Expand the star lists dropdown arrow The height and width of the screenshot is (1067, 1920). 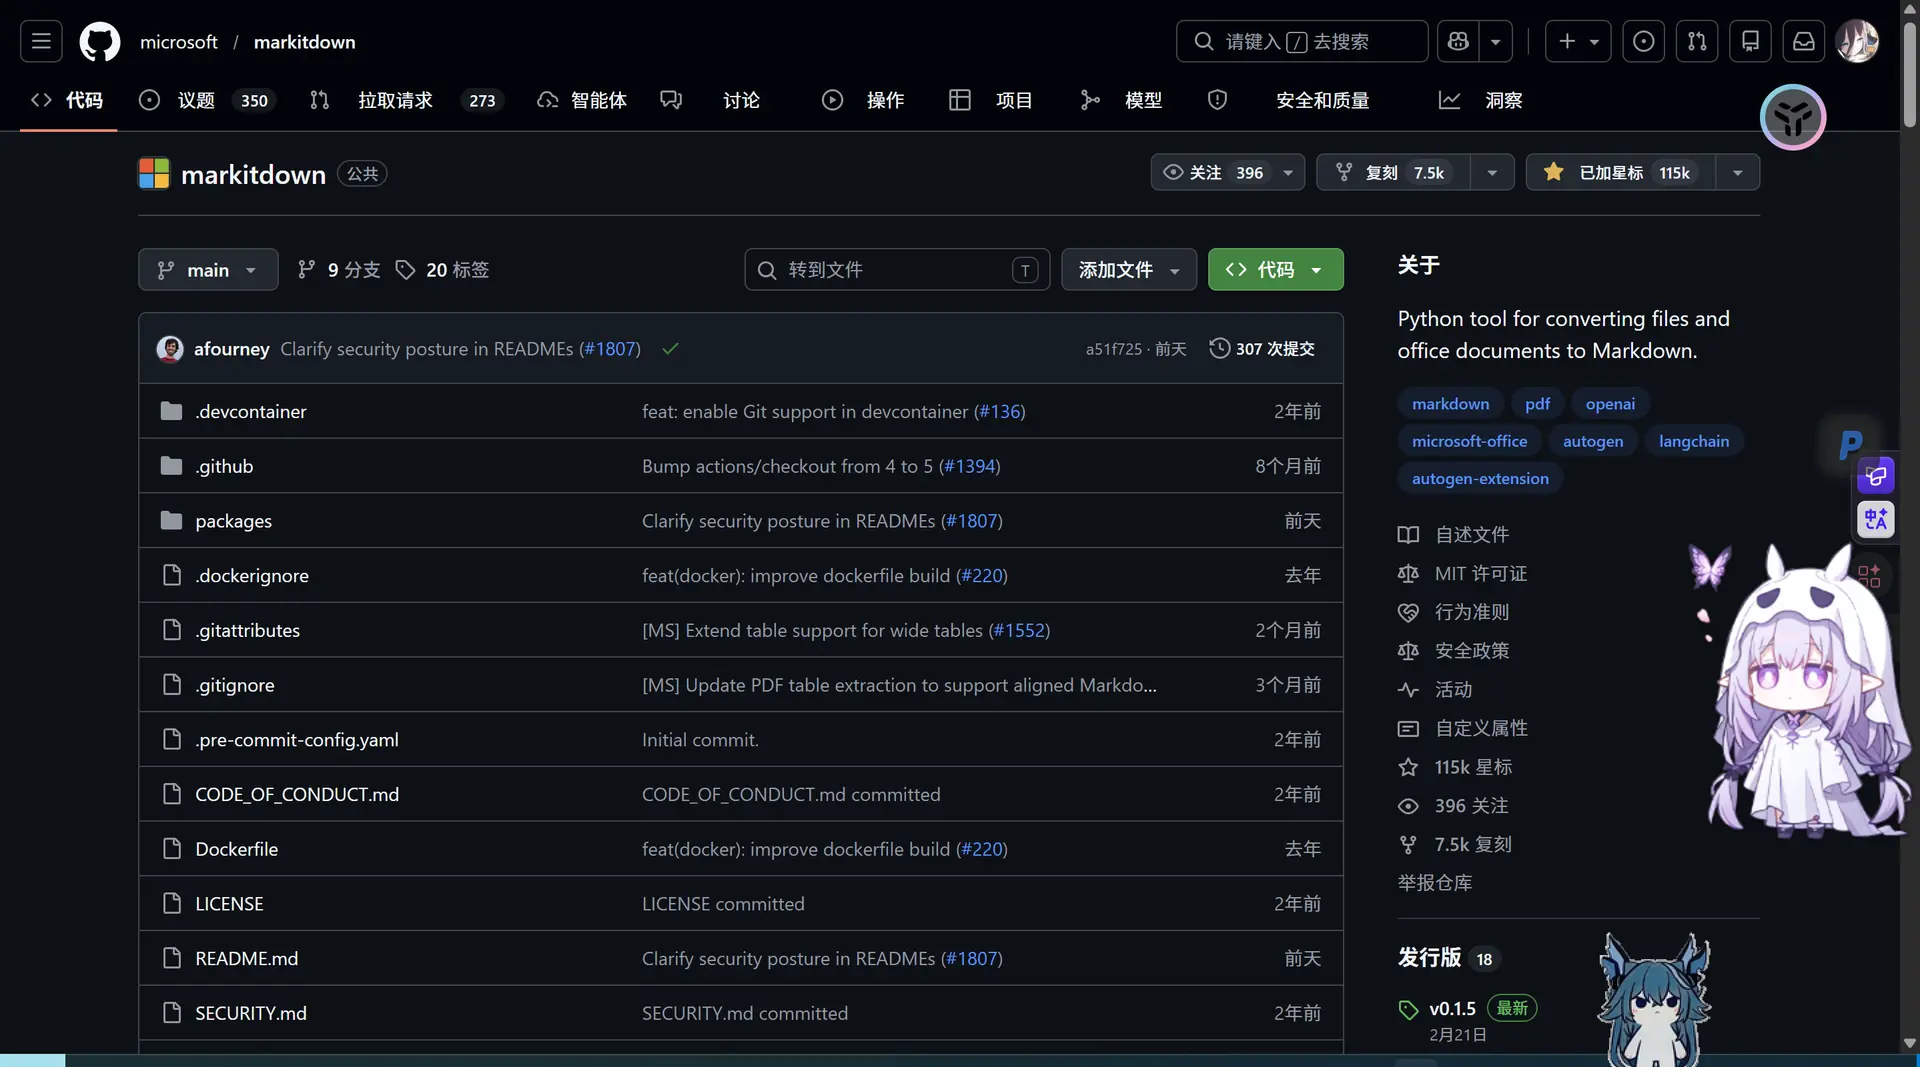pos(1738,173)
